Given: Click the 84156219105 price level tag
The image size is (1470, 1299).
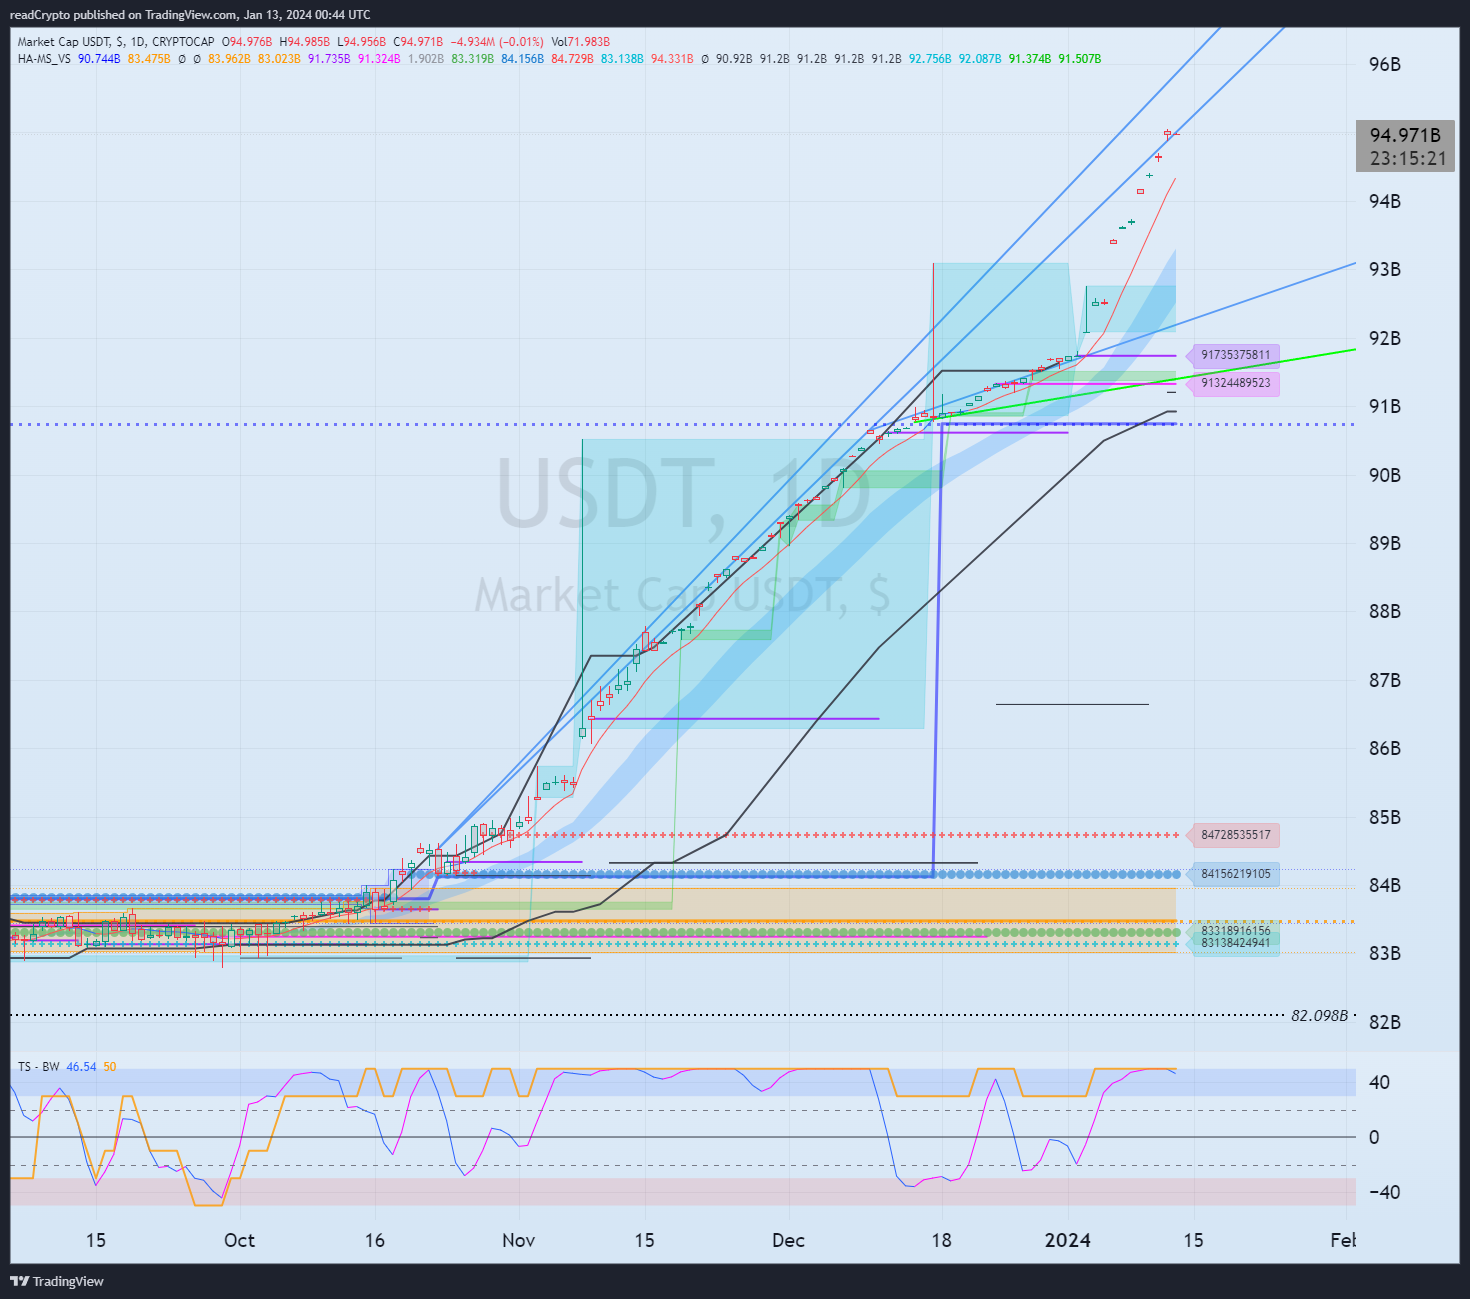Looking at the screenshot, I should coord(1234,874).
